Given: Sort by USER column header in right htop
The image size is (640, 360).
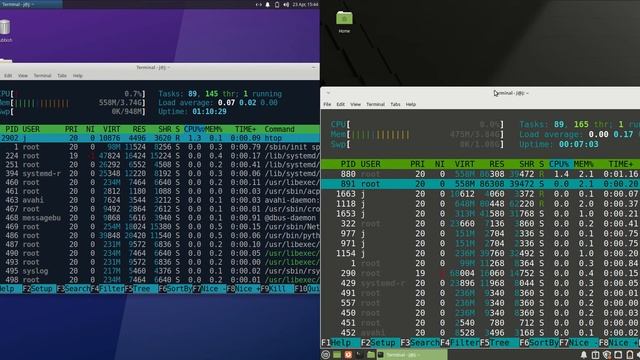Looking at the screenshot, I should tap(371, 164).
